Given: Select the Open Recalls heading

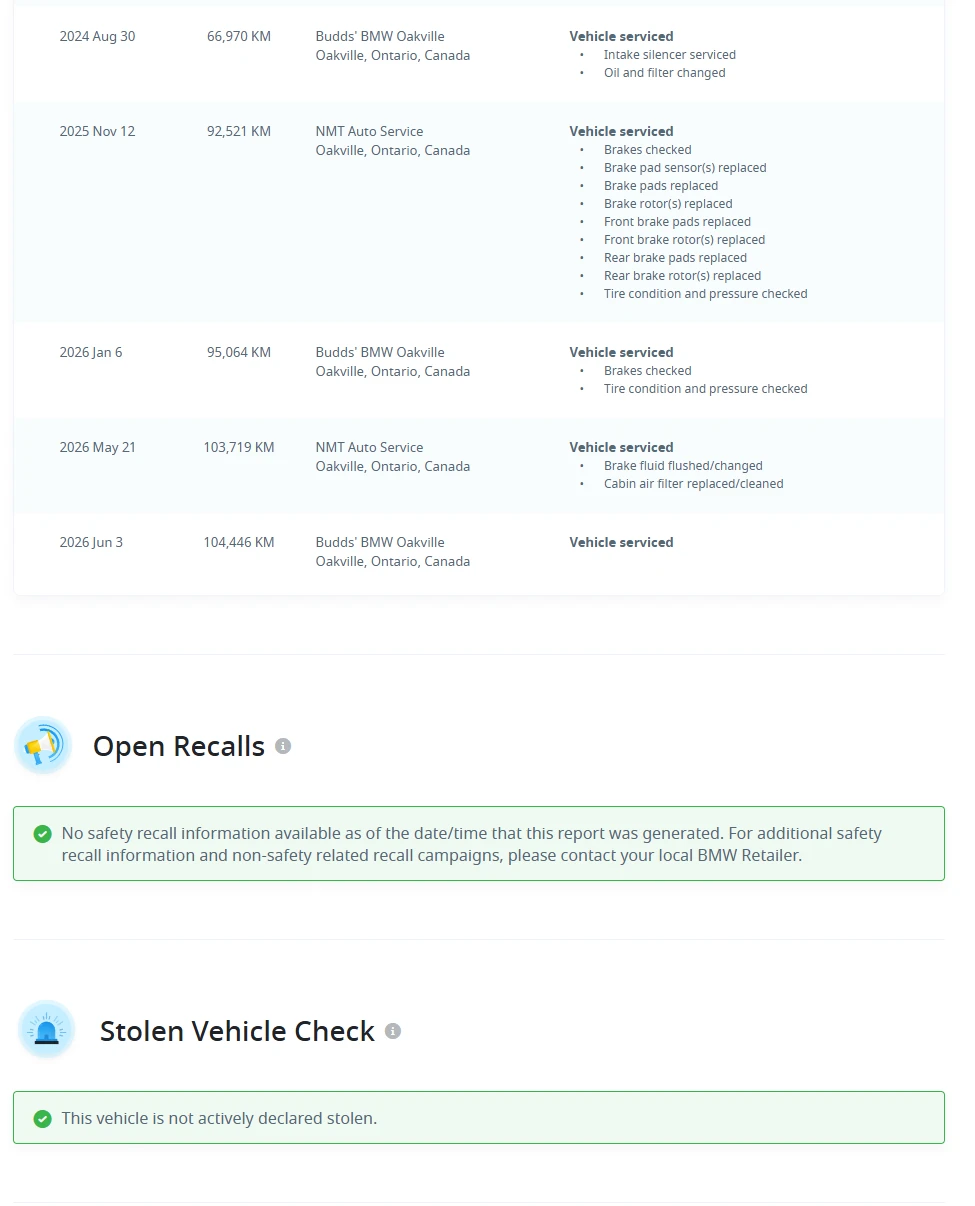Looking at the screenshot, I should tap(179, 746).
